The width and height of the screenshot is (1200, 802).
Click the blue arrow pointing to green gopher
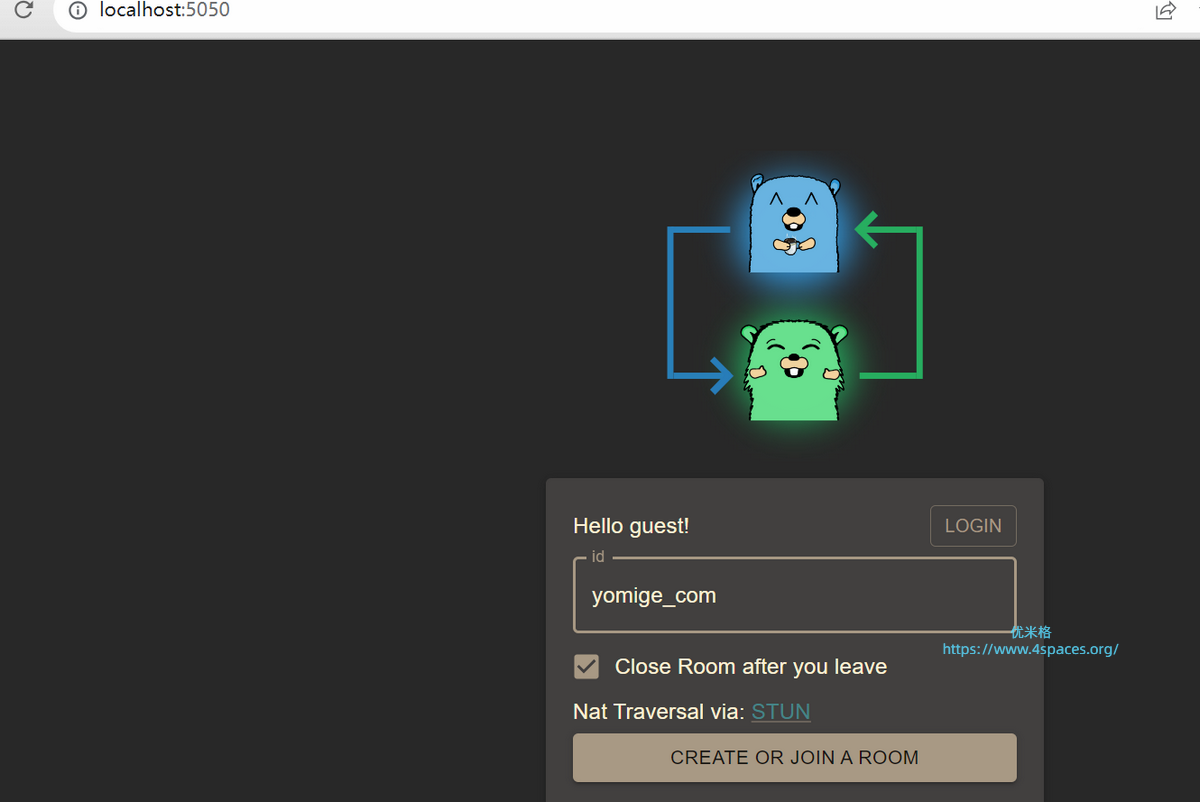click(x=690, y=310)
